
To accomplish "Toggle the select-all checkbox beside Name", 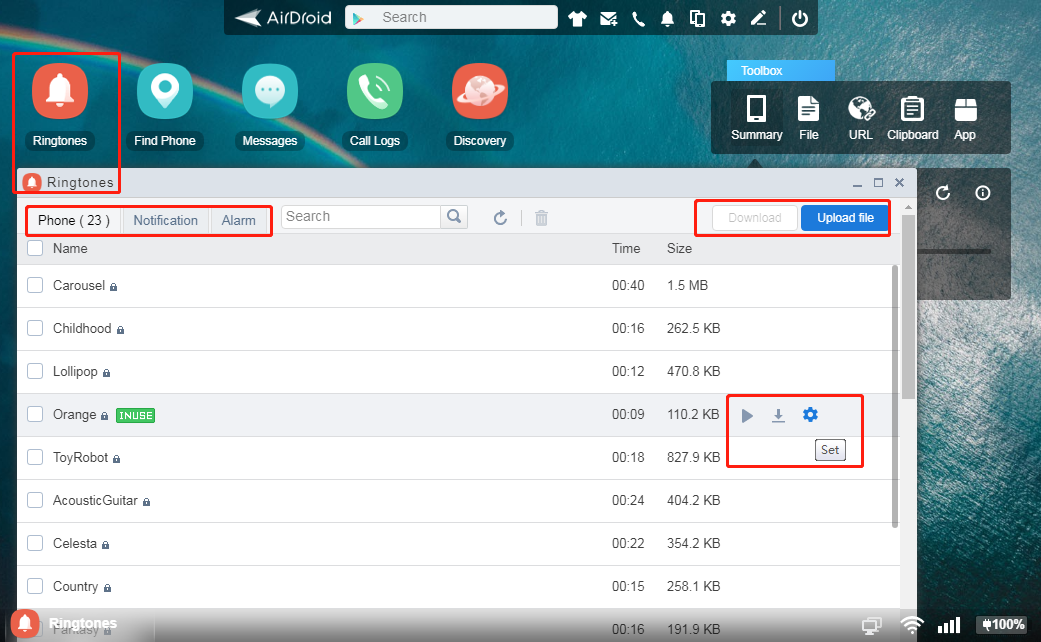I will (x=35, y=248).
